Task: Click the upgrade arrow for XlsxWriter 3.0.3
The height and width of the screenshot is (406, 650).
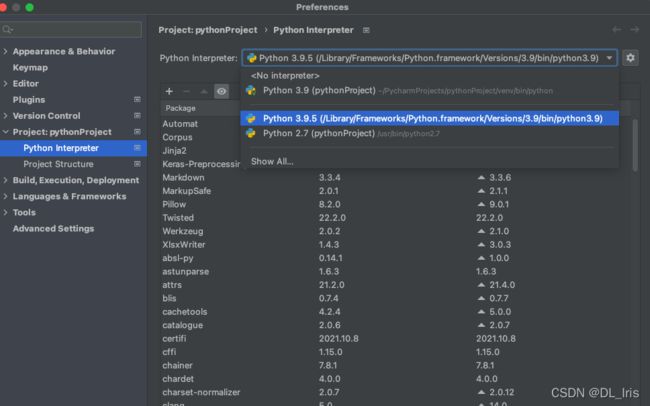Action: point(481,245)
